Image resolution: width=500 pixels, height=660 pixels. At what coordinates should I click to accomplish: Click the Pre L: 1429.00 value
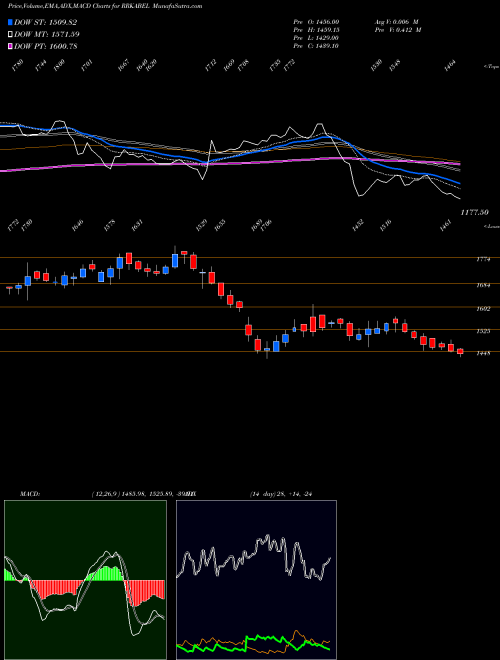[x=316, y=38]
